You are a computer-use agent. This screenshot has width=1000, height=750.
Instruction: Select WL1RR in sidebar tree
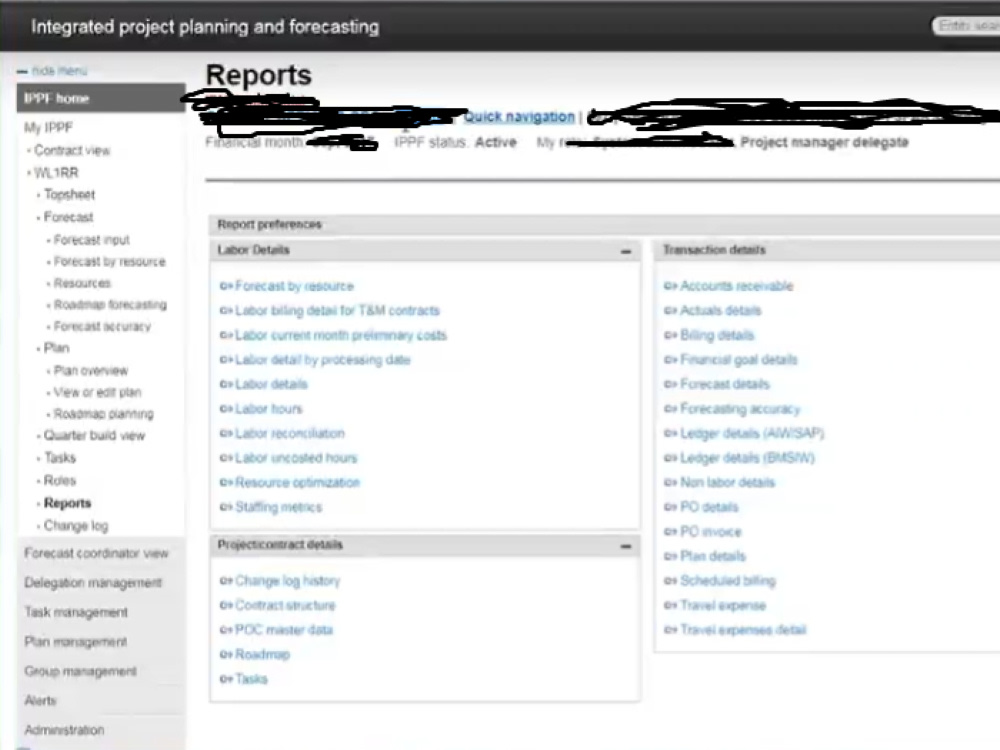pos(56,173)
